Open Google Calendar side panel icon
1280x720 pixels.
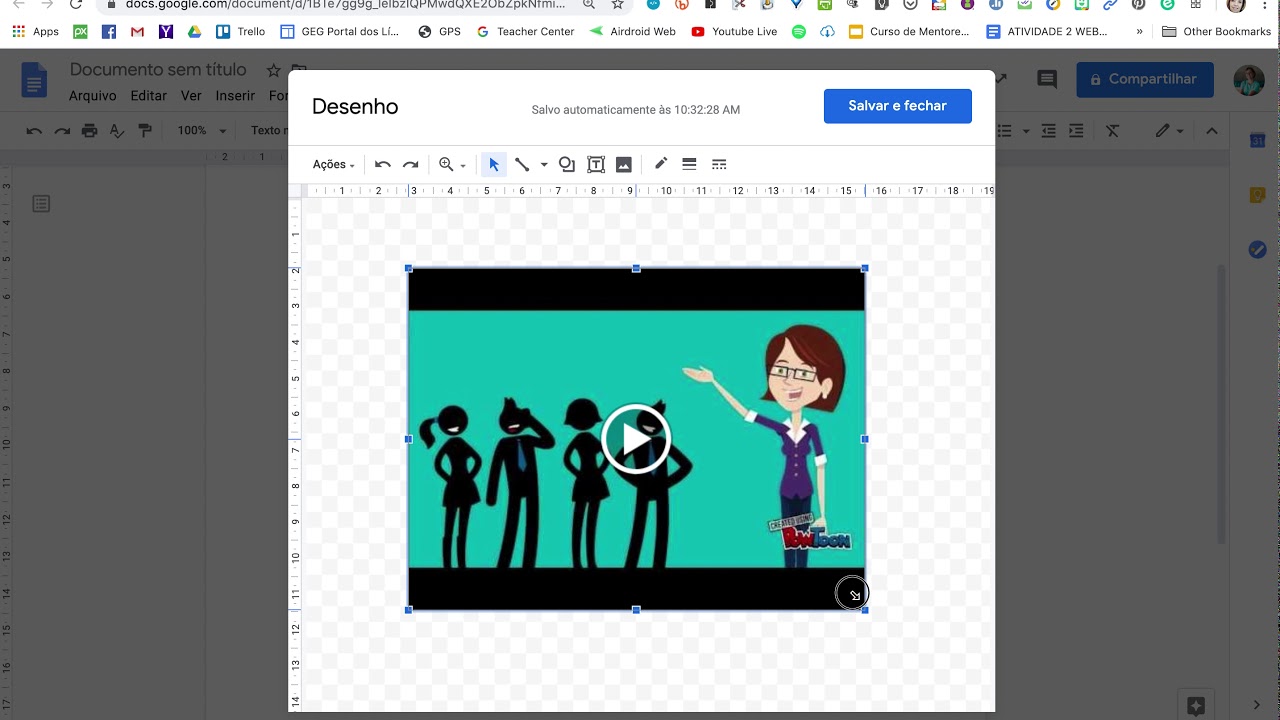pyautogui.click(x=1258, y=141)
